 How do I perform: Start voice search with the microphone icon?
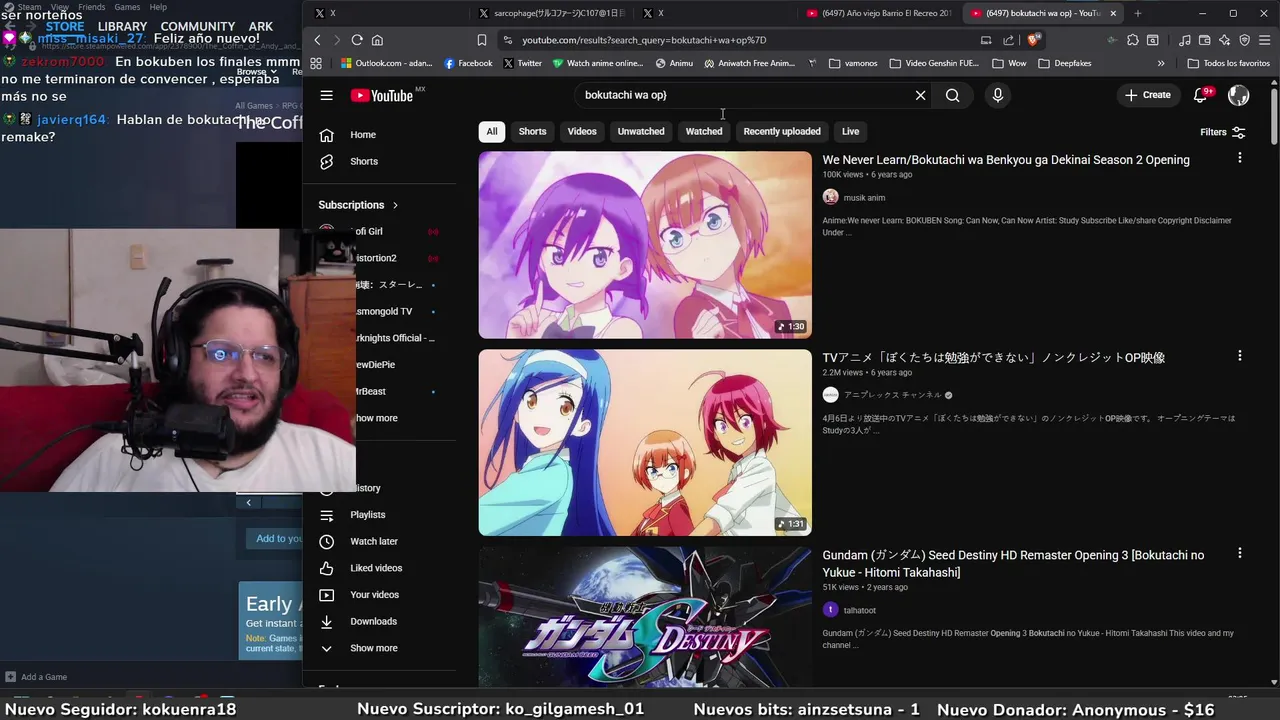(x=997, y=95)
